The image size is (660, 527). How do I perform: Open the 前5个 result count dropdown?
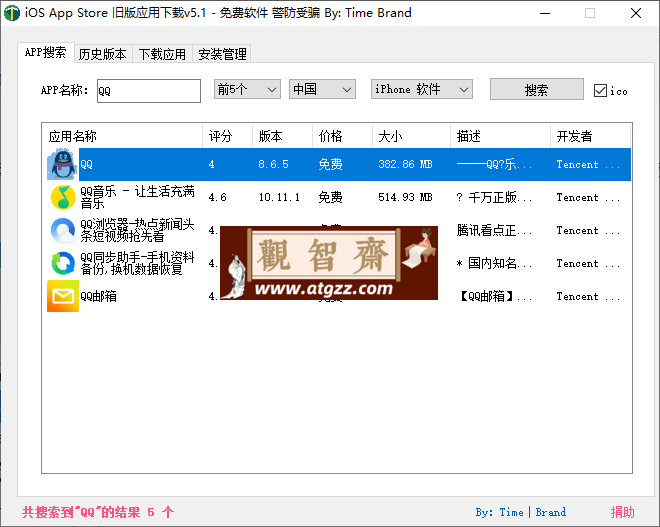(247, 89)
